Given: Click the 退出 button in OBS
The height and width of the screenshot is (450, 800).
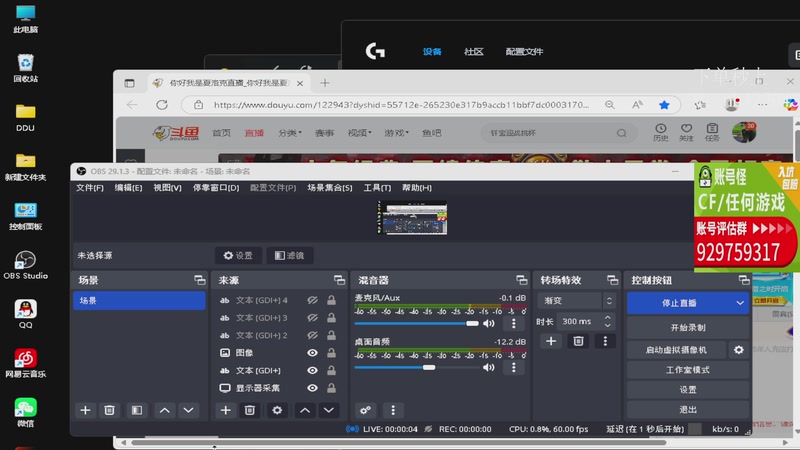Looking at the screenshot, I should tap(688, 410).
